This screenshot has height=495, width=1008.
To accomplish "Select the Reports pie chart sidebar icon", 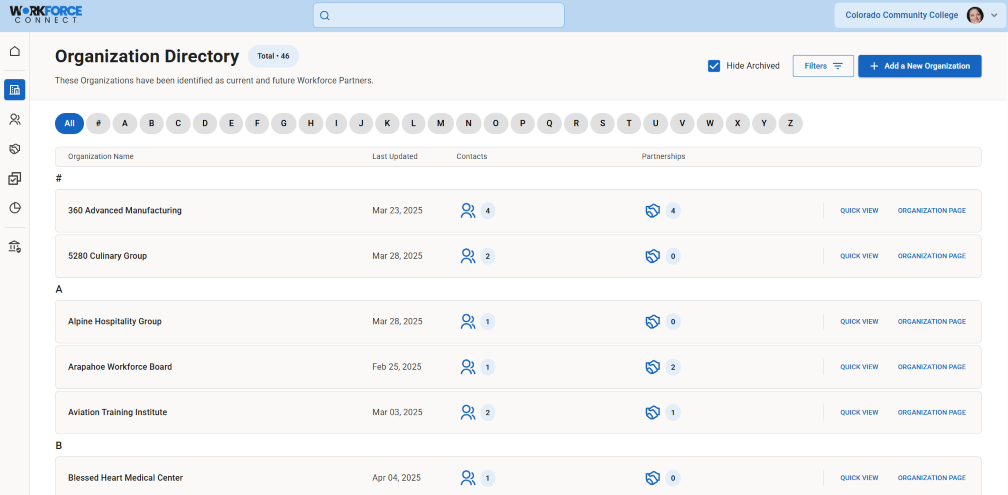I will (15, 208).
